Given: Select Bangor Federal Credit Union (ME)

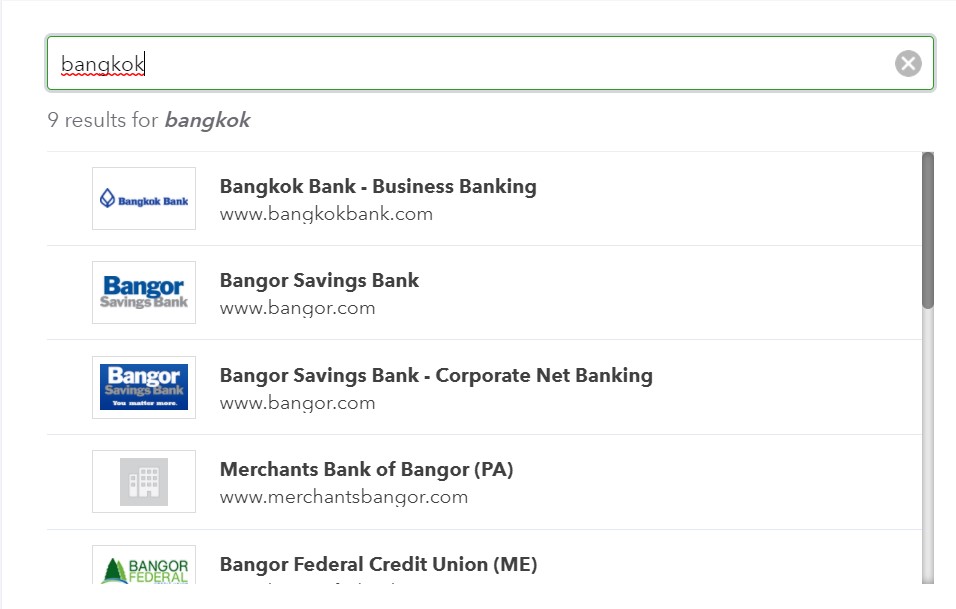Looking at the screenshot, I should click(x=378, y=565).
